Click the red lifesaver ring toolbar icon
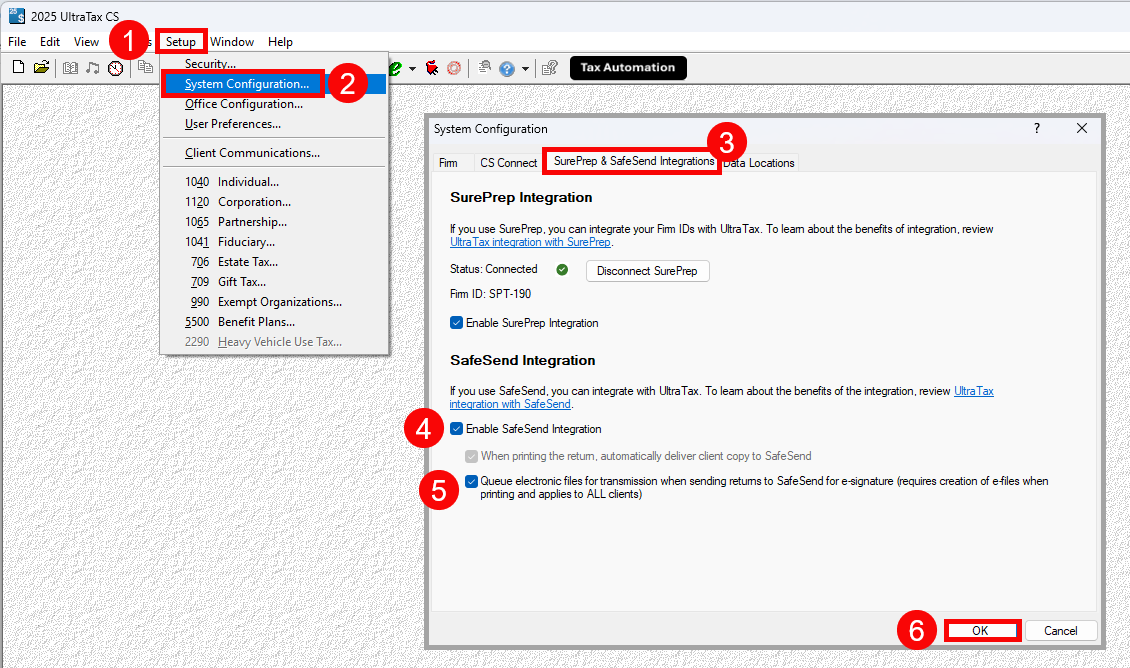This screenshot has width=1130, height=668. (x=454, y=68)
